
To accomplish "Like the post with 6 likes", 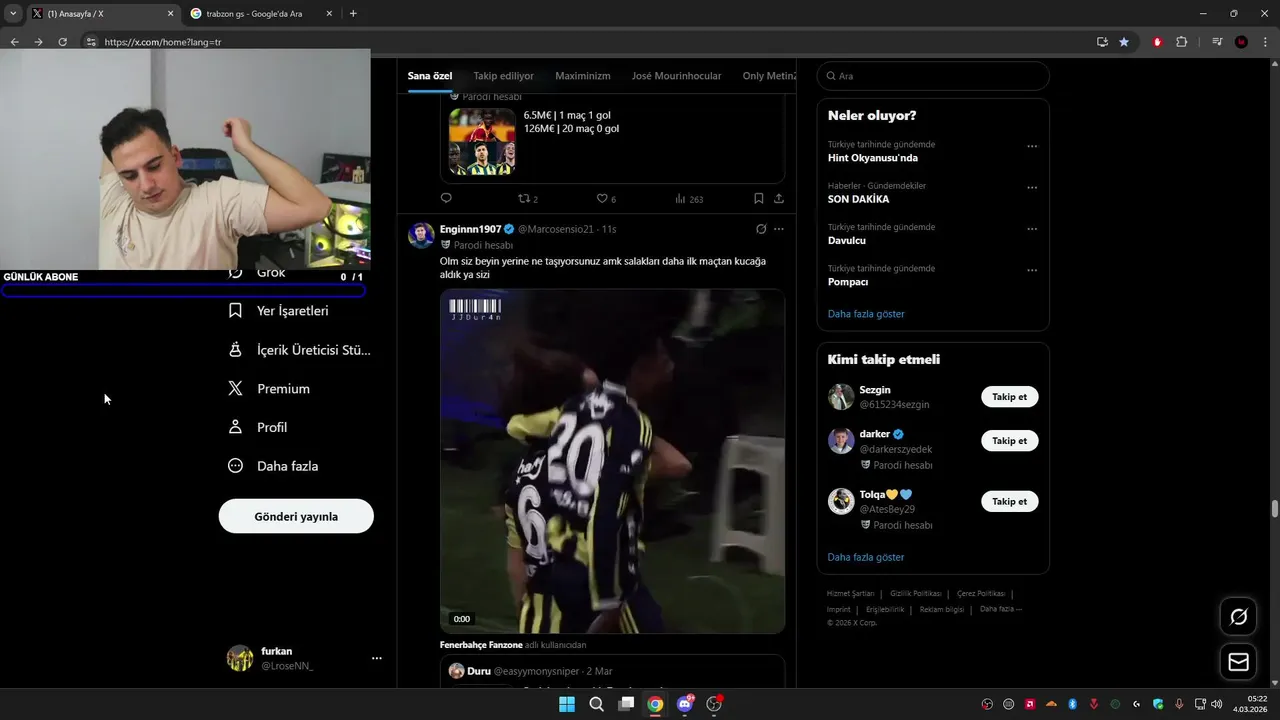I will (x=606, y=199).
